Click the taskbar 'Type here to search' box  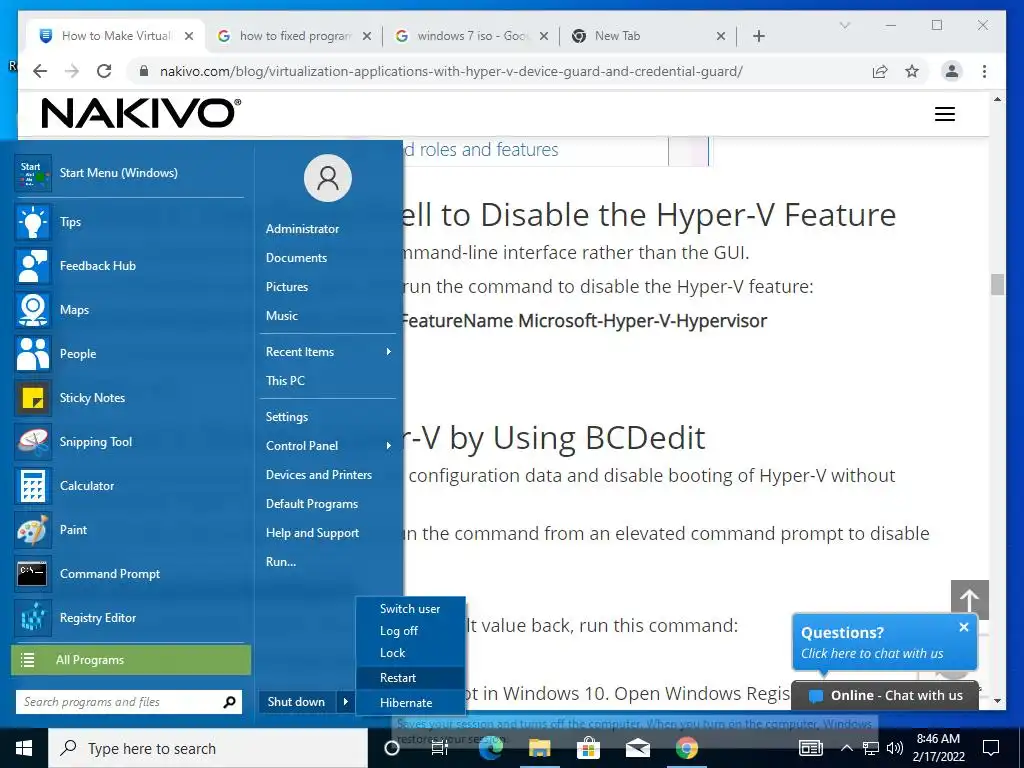[208, 748]
